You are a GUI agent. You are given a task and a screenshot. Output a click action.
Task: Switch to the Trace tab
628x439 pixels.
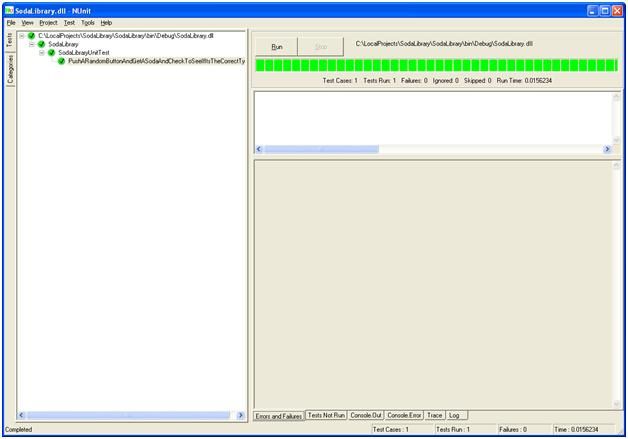pyautogui.click(x=435, y=415)
